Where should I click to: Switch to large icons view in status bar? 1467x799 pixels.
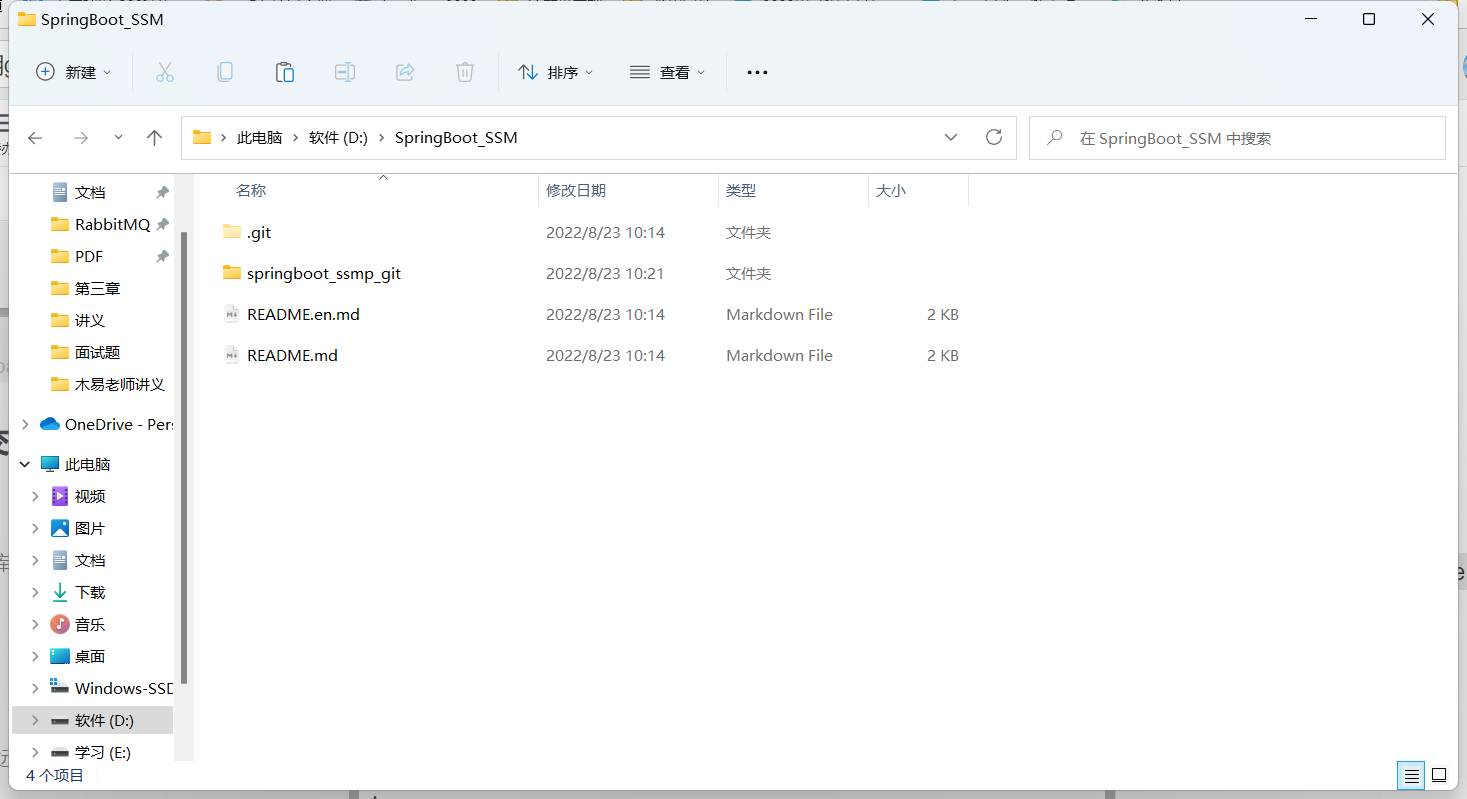point(1439,775)
